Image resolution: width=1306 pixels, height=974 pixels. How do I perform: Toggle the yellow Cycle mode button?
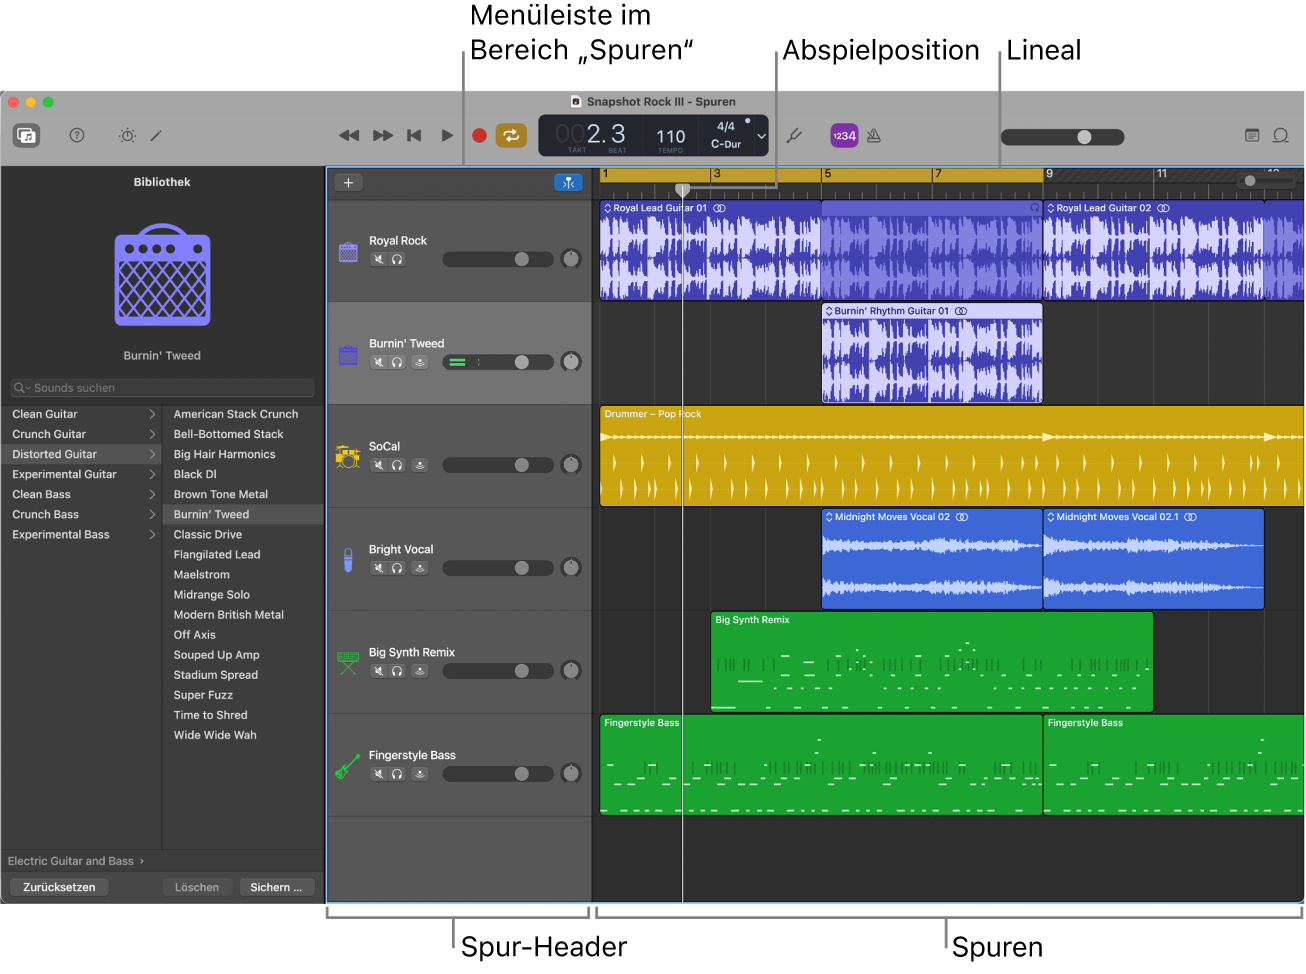[x=511, y=136]
